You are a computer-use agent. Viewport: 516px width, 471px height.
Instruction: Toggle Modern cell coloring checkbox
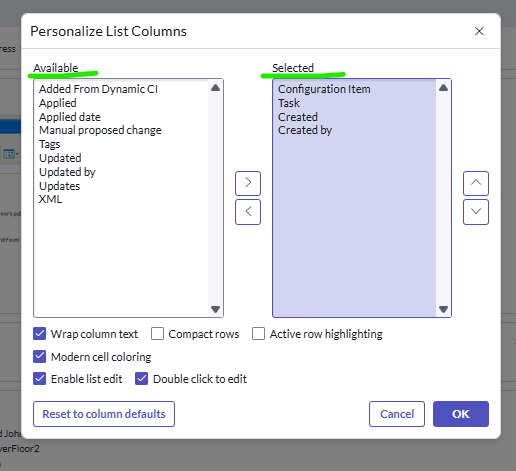[40, 356]
